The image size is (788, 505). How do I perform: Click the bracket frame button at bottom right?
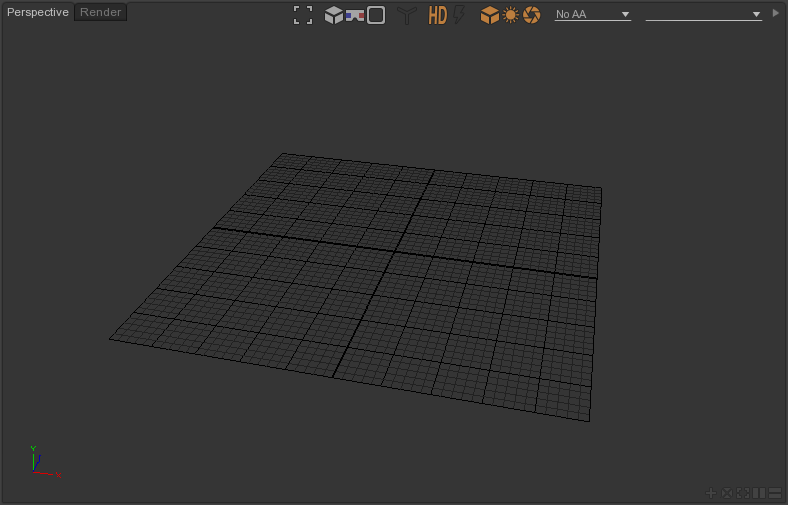click(x=743, y=493)
